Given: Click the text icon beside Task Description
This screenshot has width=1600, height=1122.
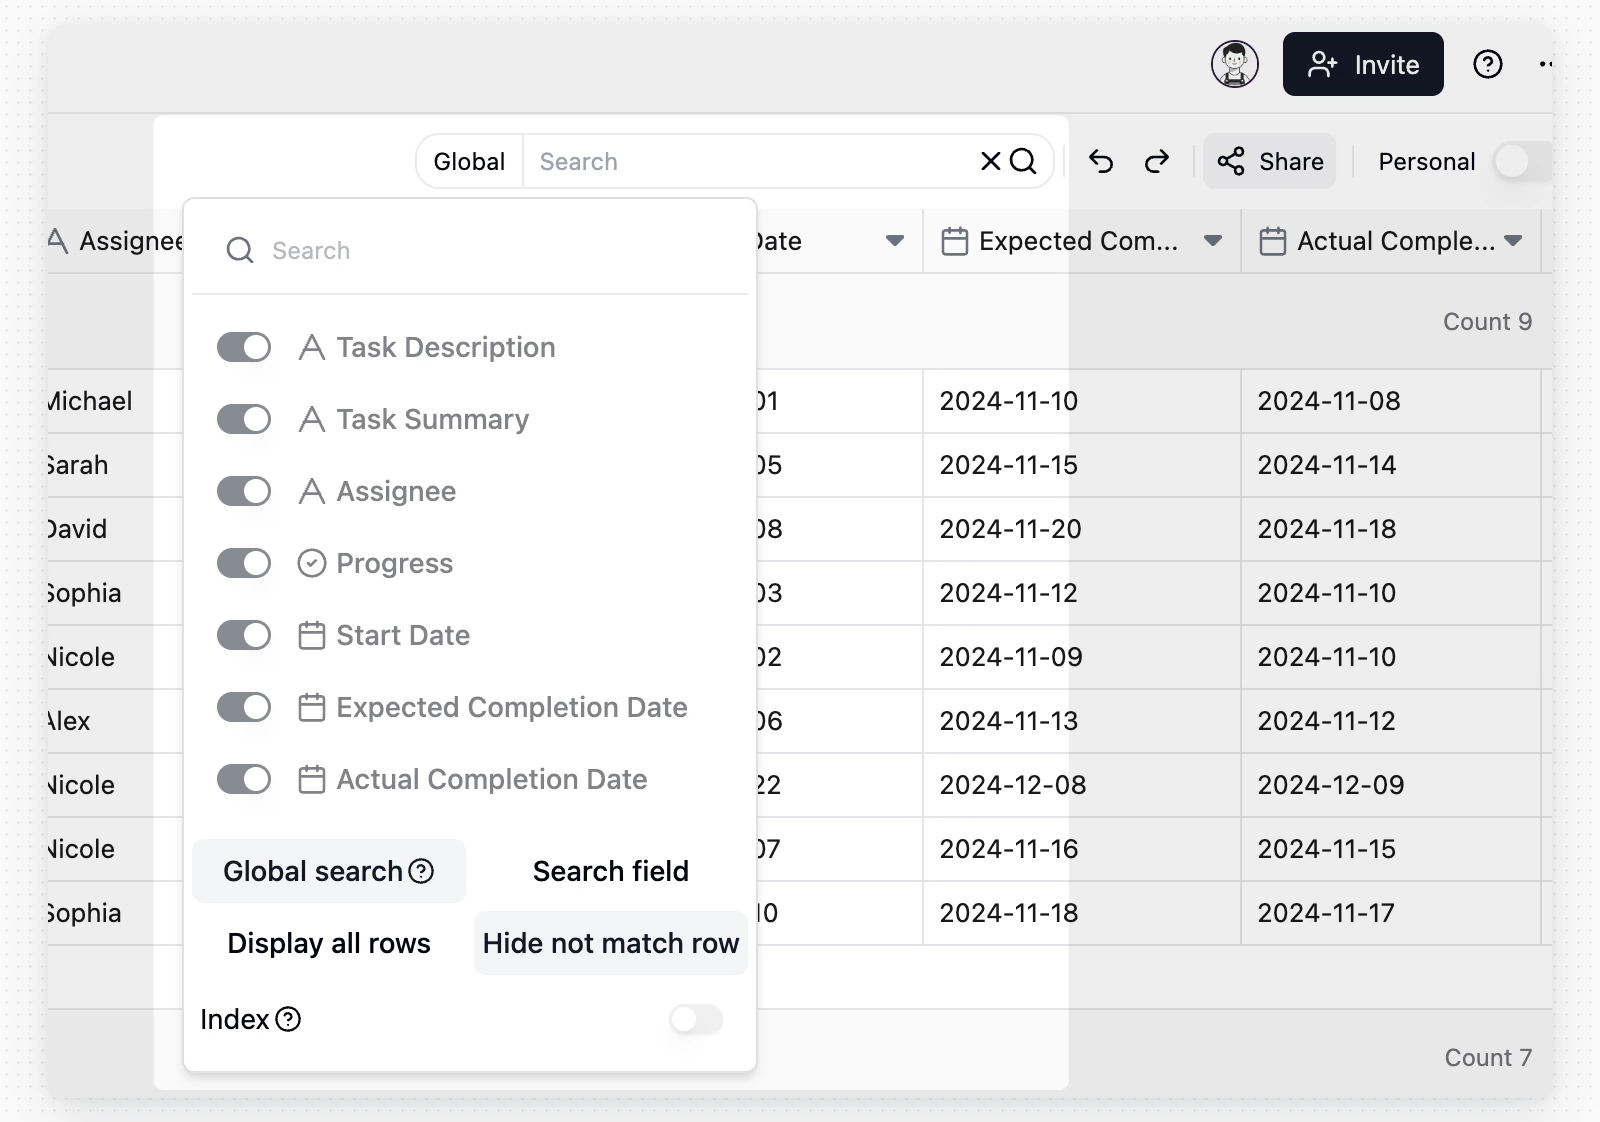Looking at the screenshot, I should click(312, 347).
